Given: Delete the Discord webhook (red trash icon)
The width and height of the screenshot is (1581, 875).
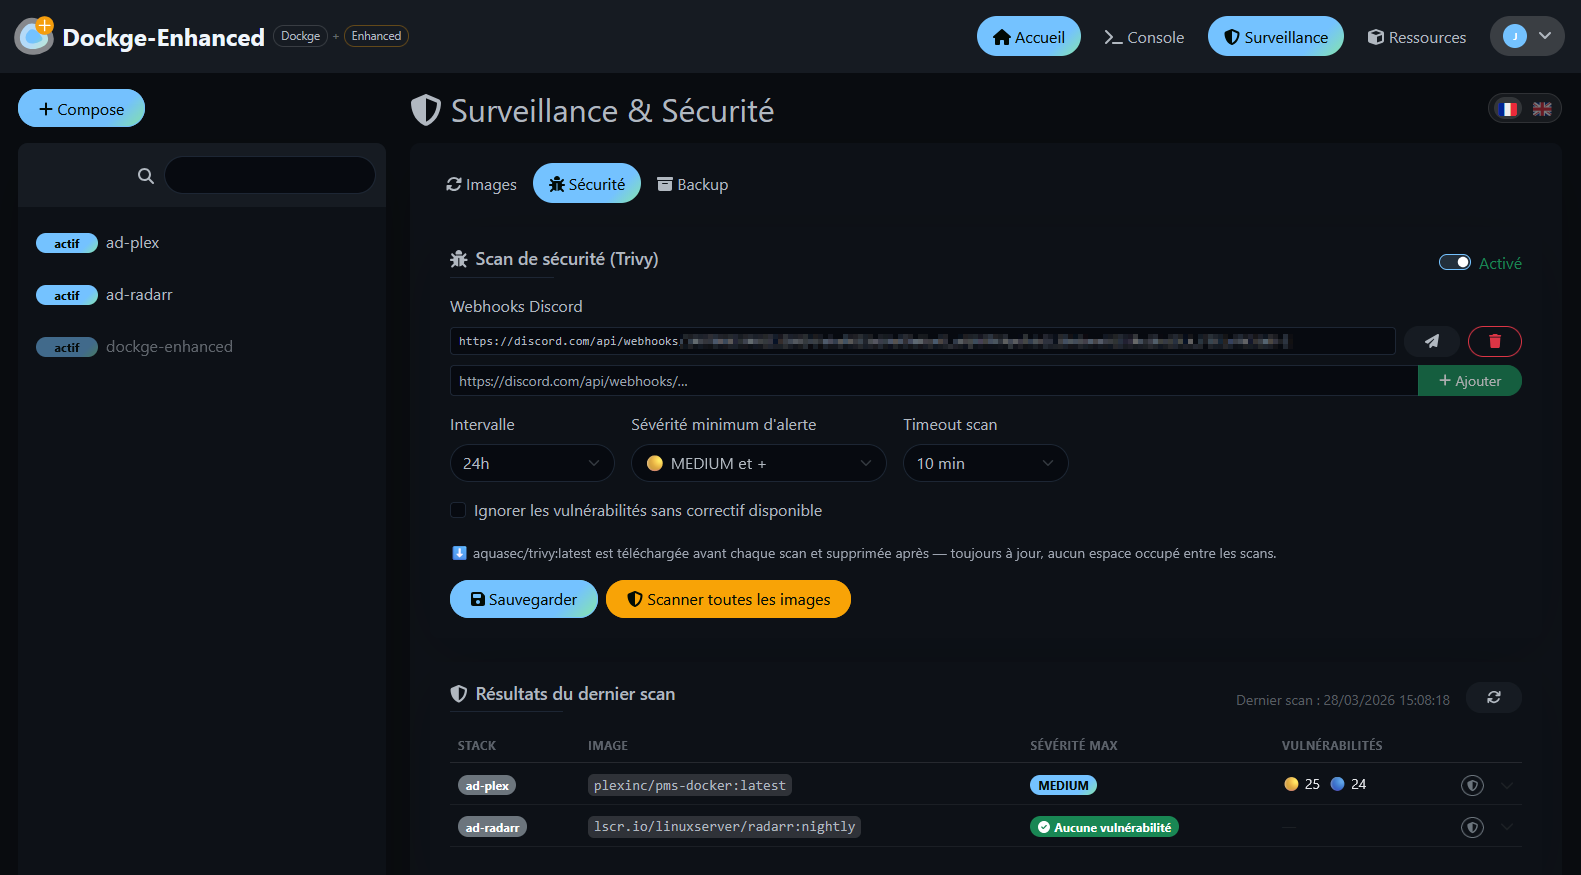Looking at the screenshot, I should [1494, 341].
